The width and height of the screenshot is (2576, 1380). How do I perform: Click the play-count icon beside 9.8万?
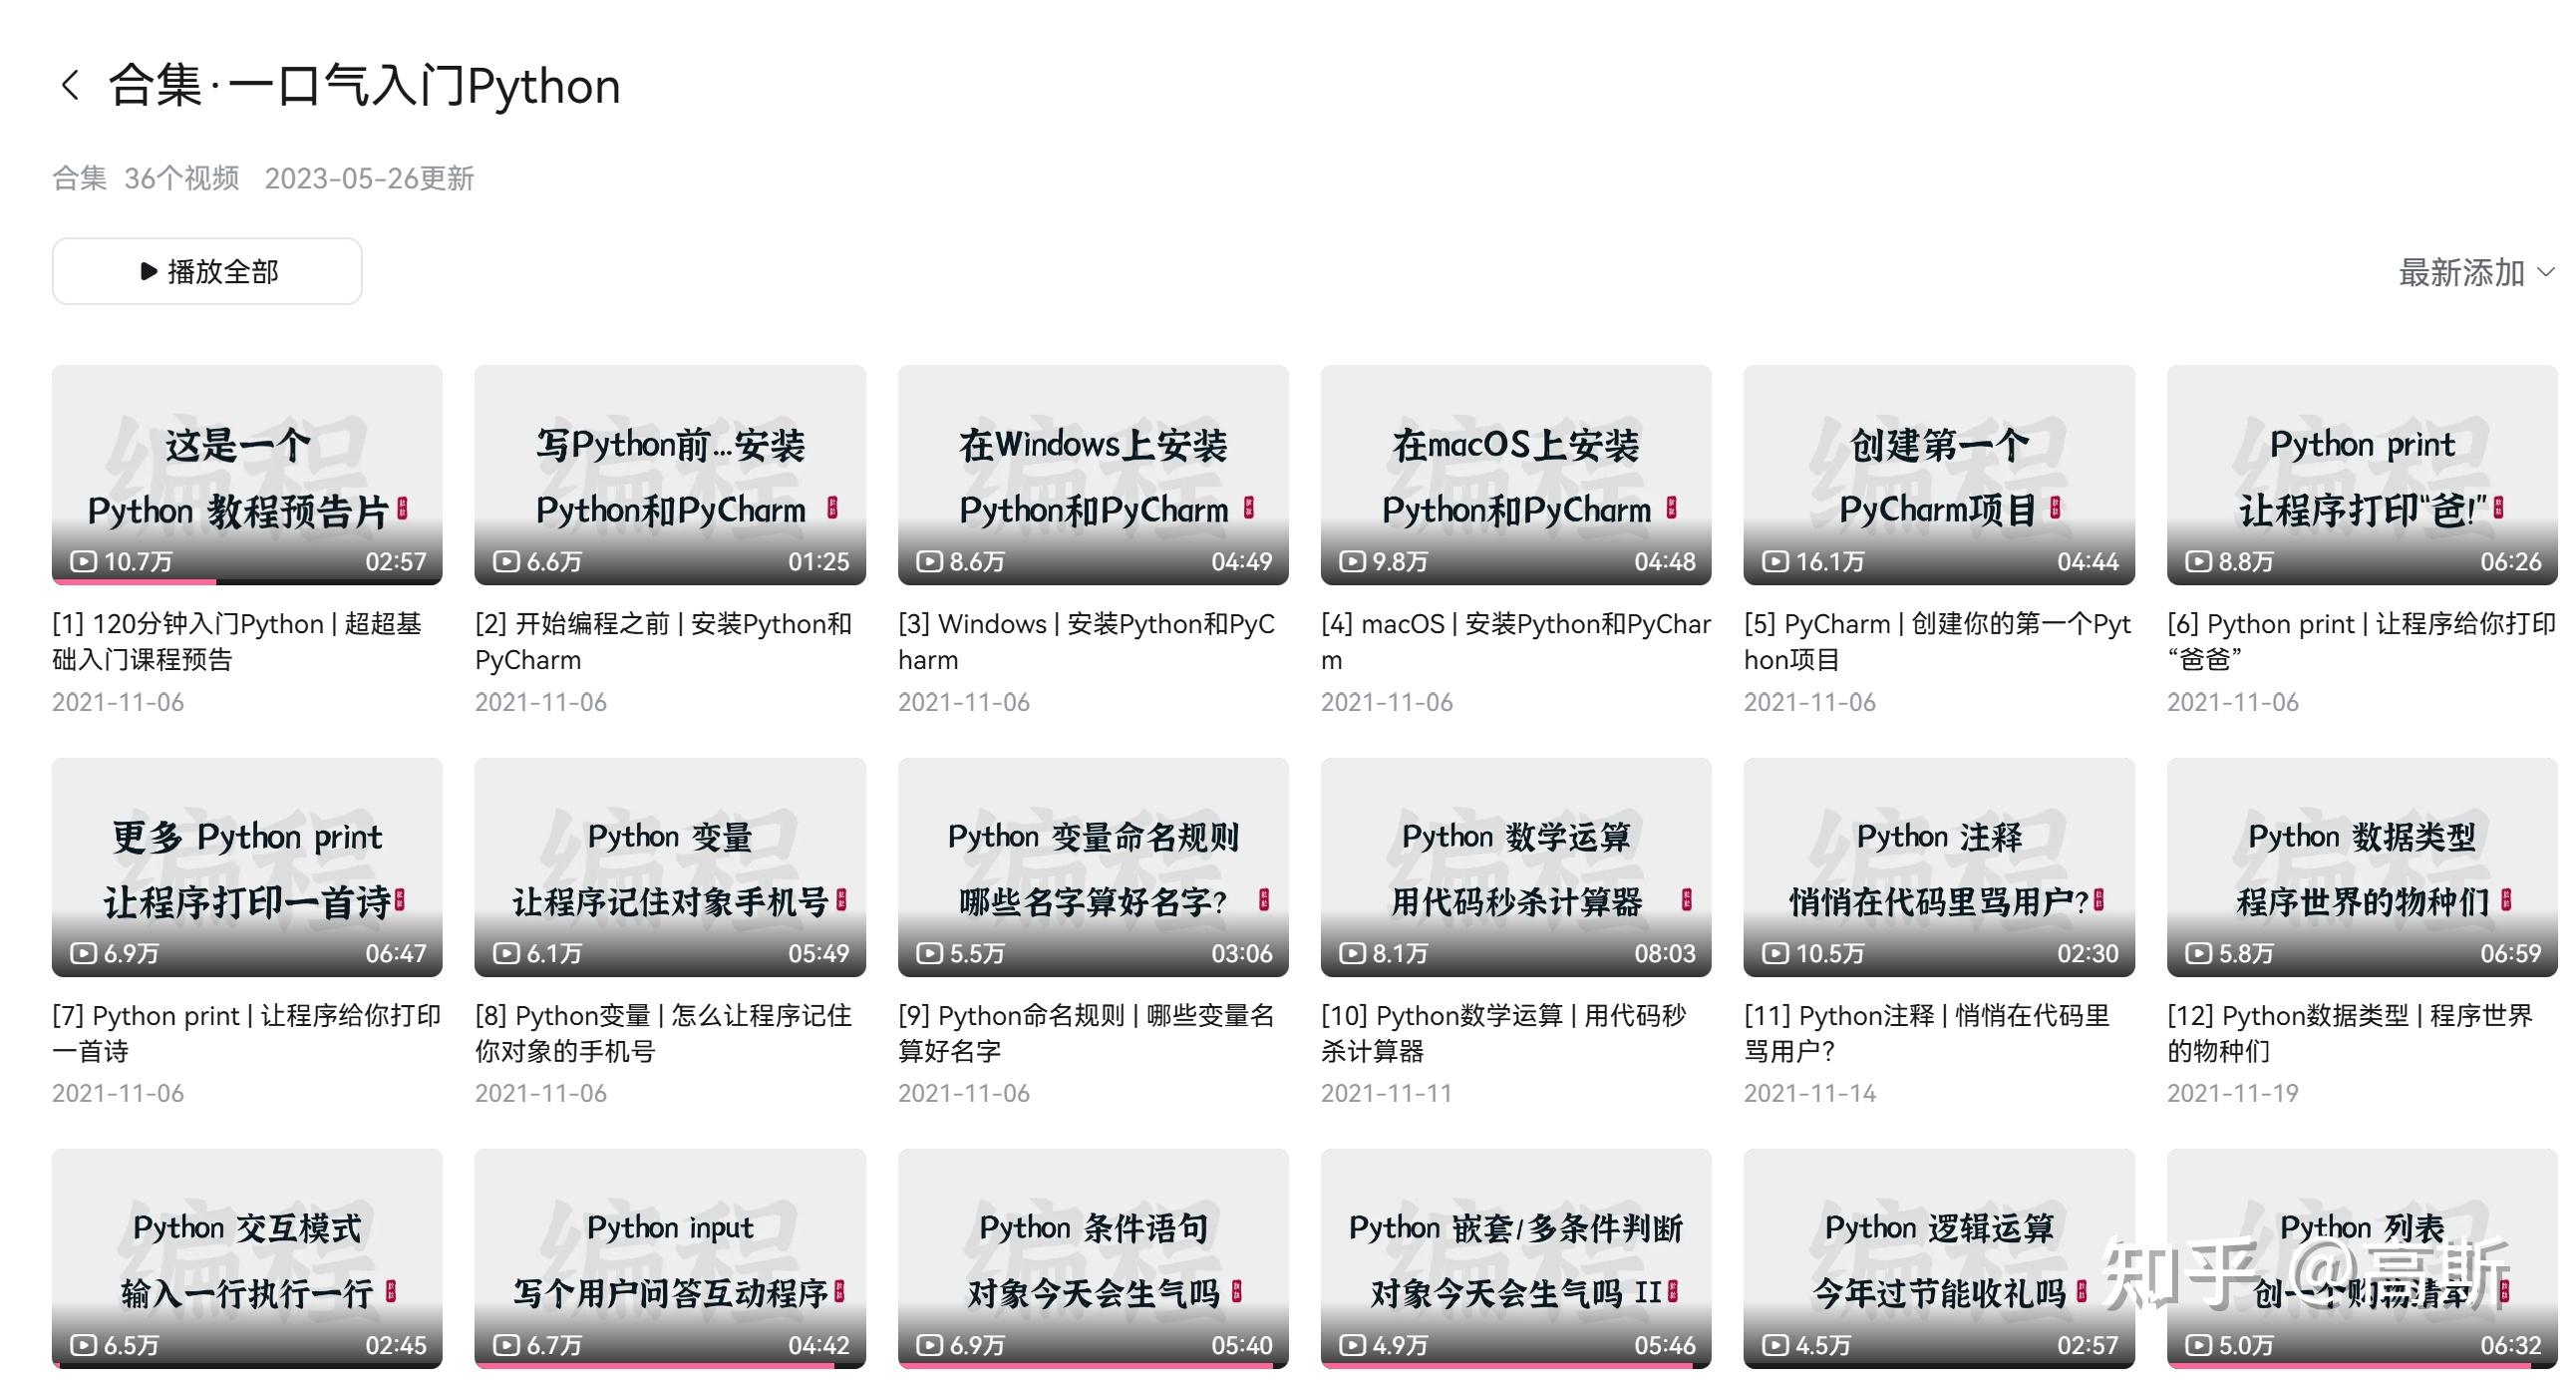tap(1353, 561)
